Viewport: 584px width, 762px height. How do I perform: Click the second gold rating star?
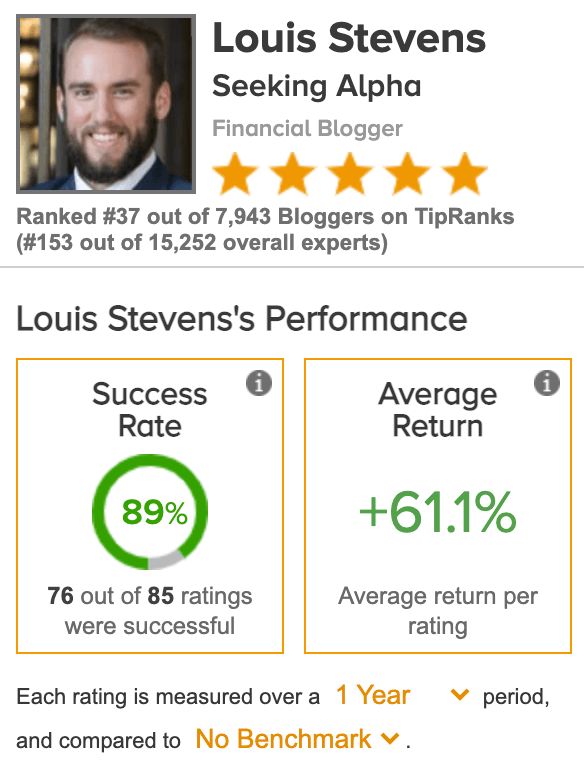coord(292,173)
